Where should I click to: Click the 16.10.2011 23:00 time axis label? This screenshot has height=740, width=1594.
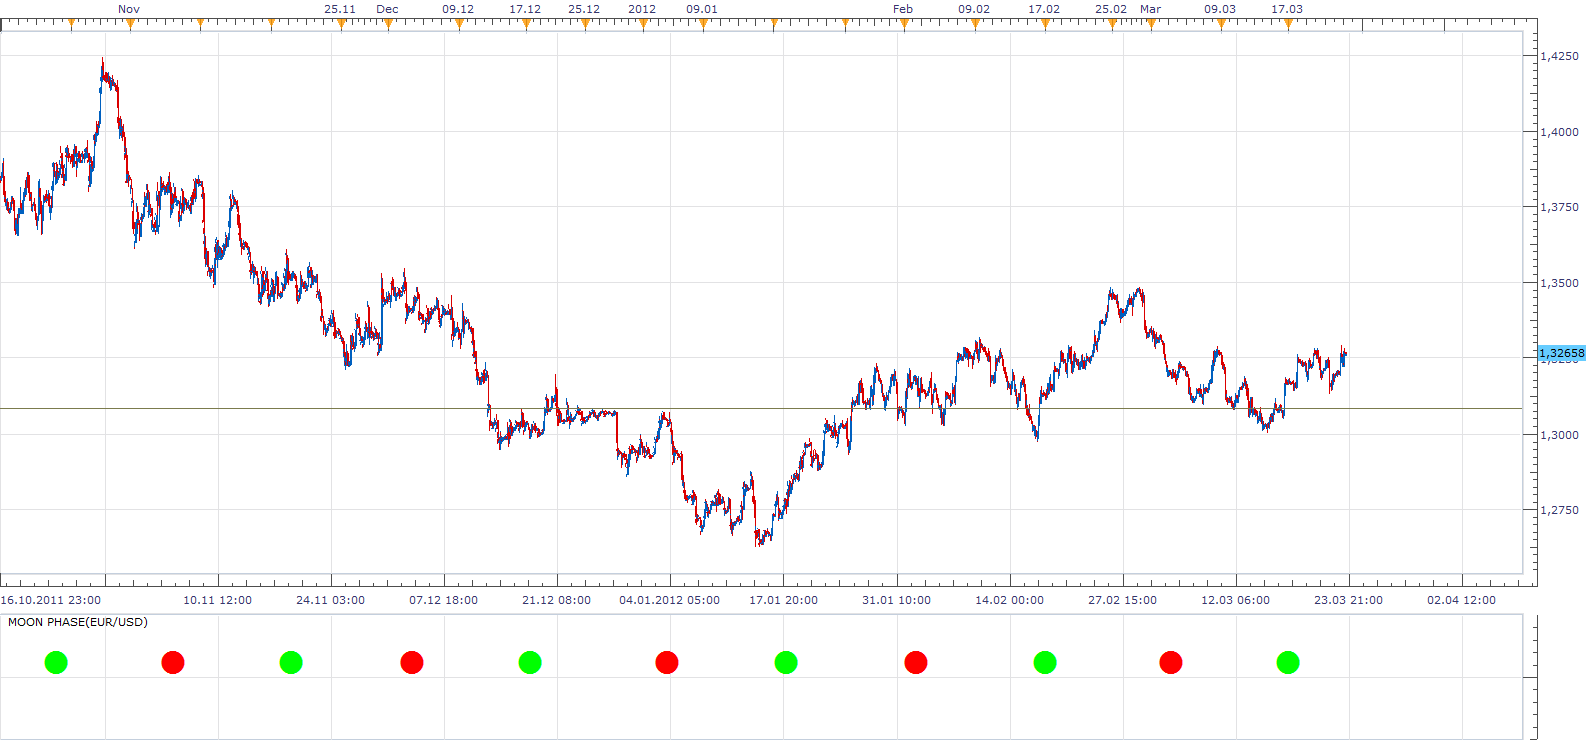point(51,600)
